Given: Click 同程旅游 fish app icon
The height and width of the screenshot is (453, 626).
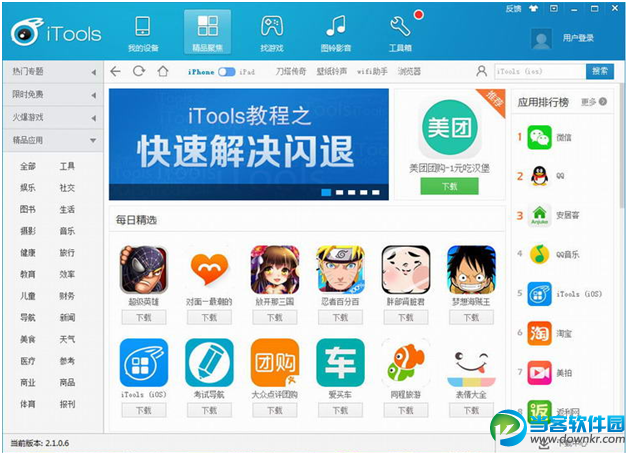Looking at the screenshot, I should click(x=406, y=363).
